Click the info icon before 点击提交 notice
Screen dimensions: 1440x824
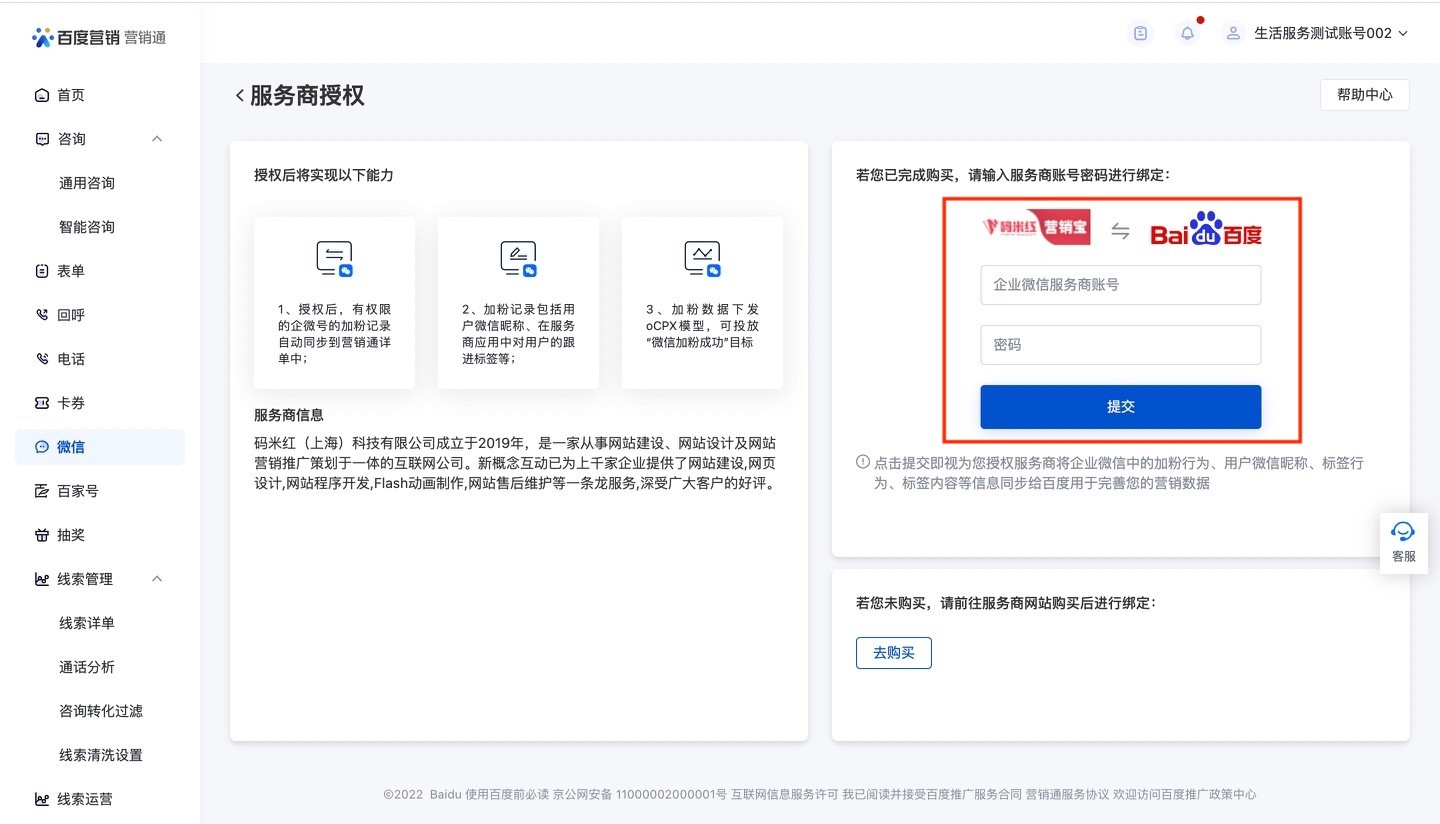coord(862,463)
